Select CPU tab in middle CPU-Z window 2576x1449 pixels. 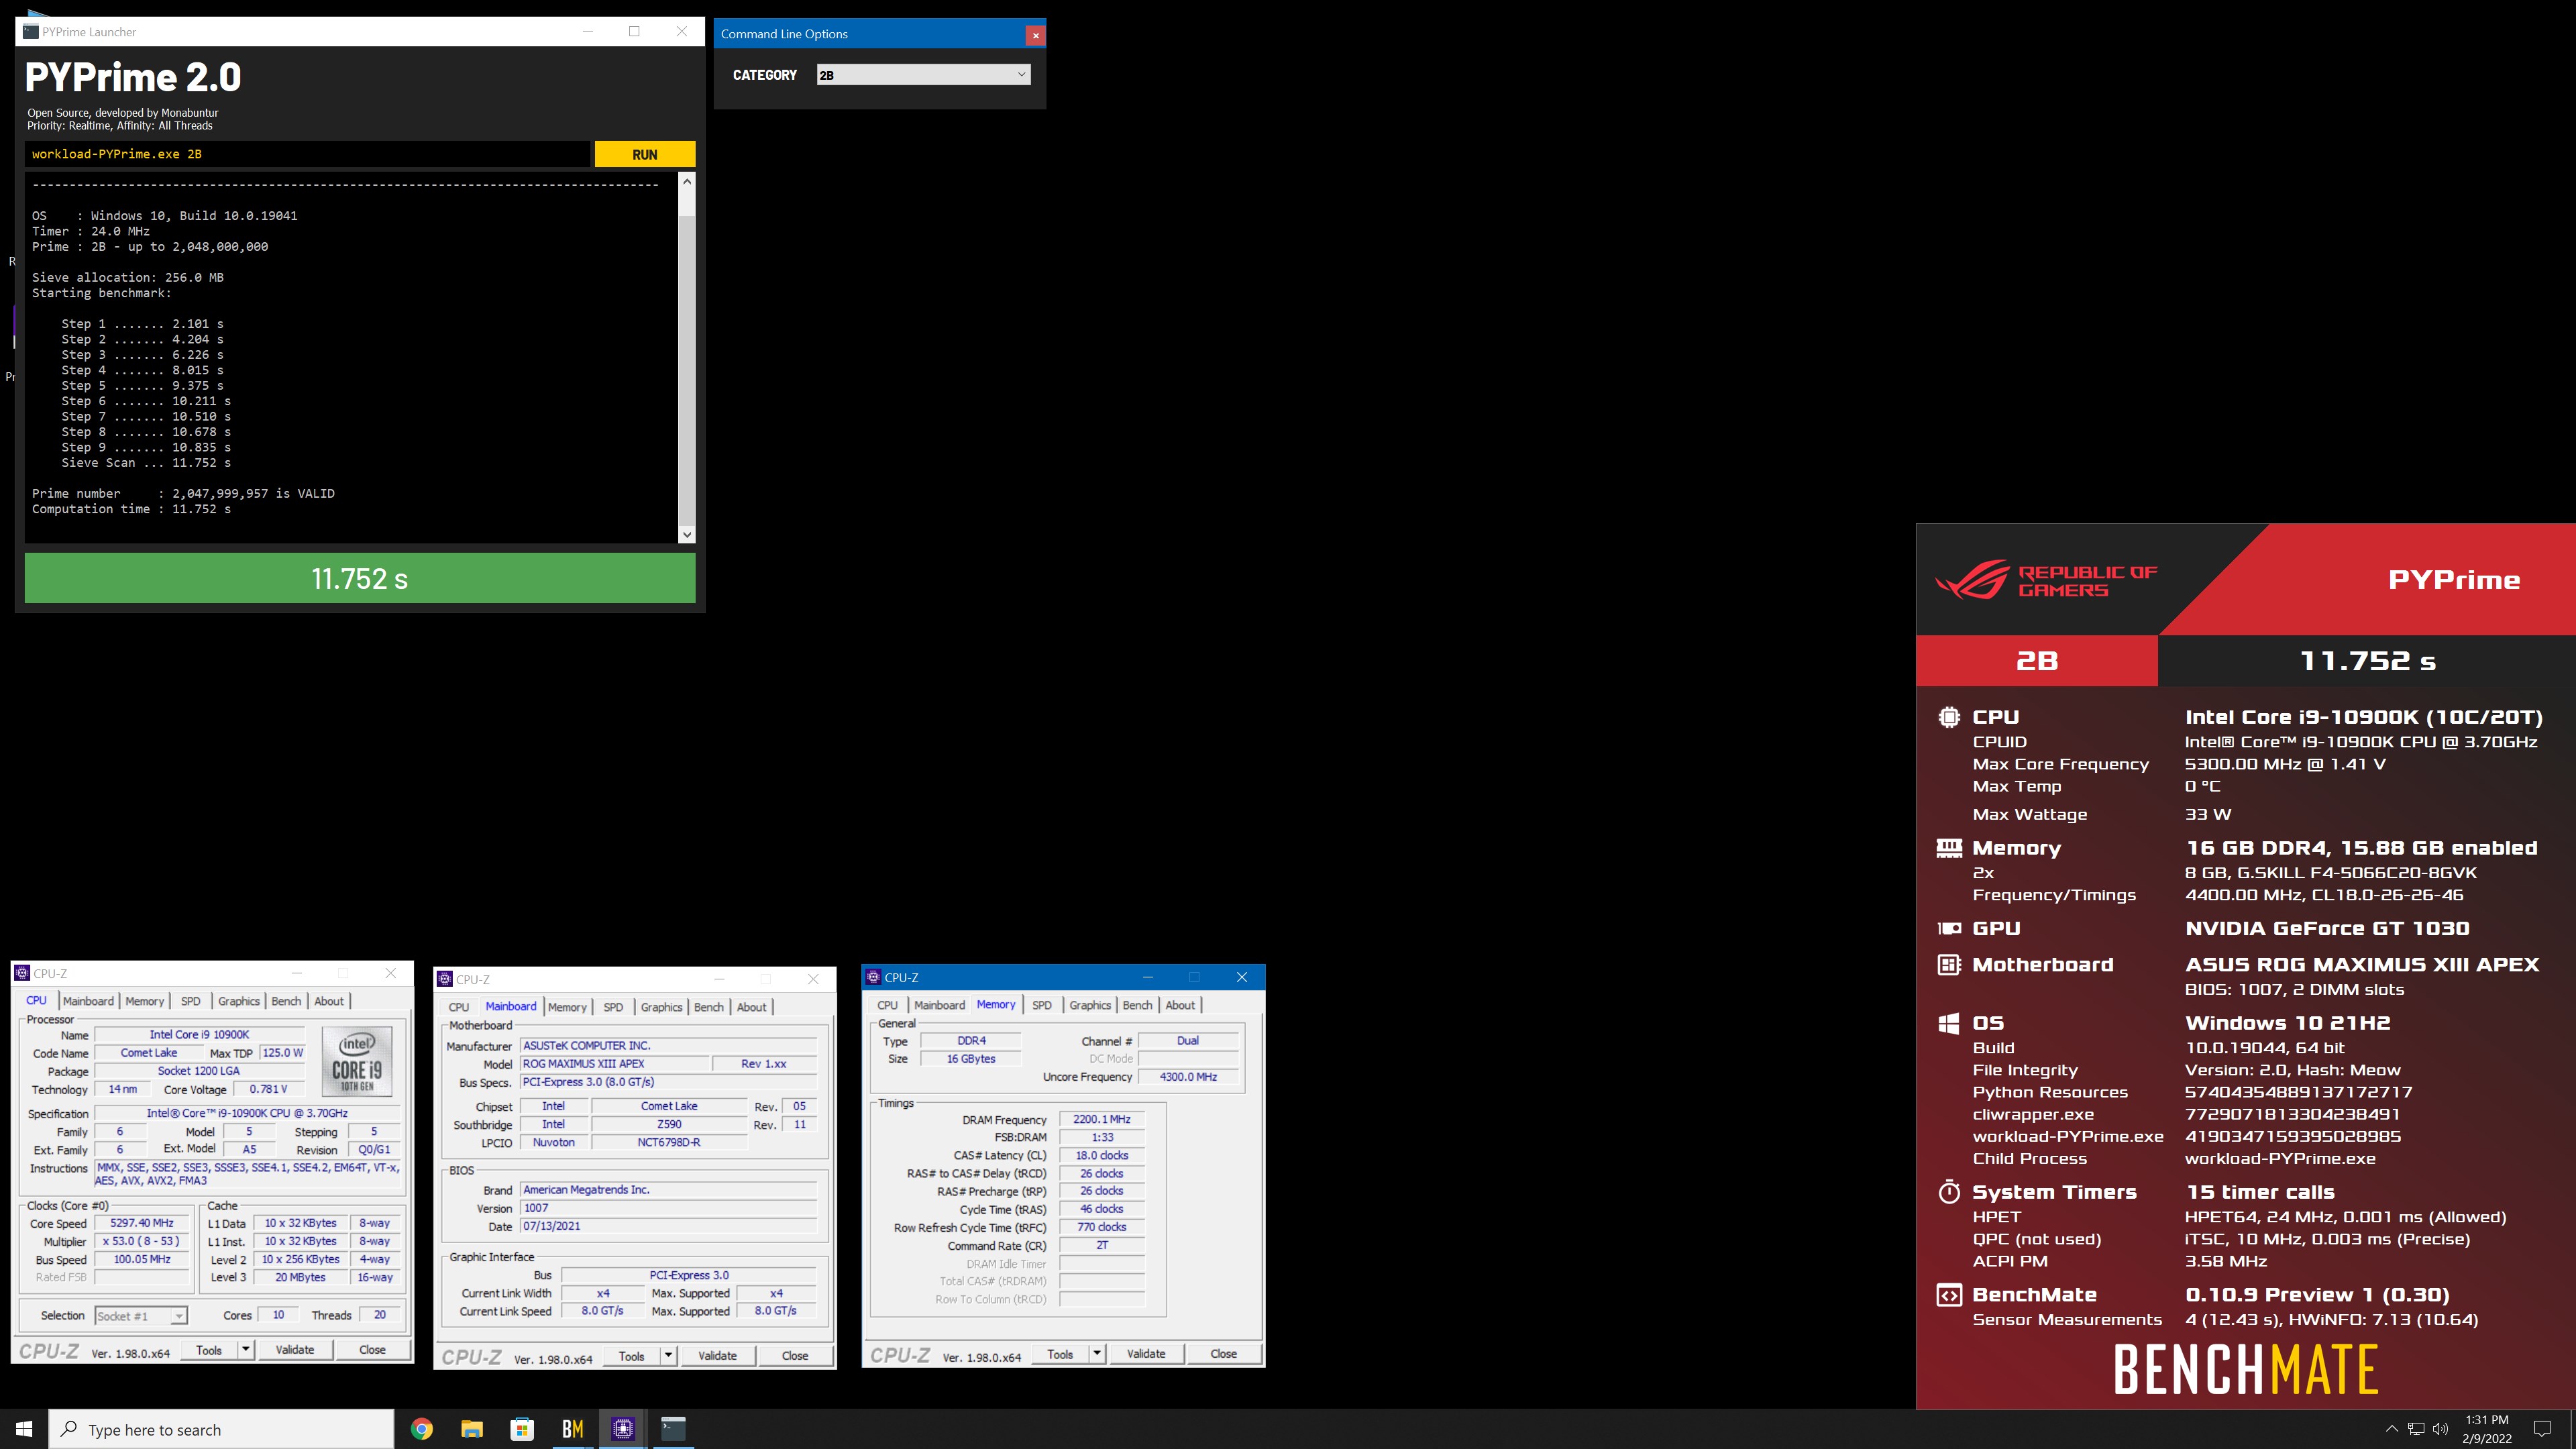click(459, 1007)
